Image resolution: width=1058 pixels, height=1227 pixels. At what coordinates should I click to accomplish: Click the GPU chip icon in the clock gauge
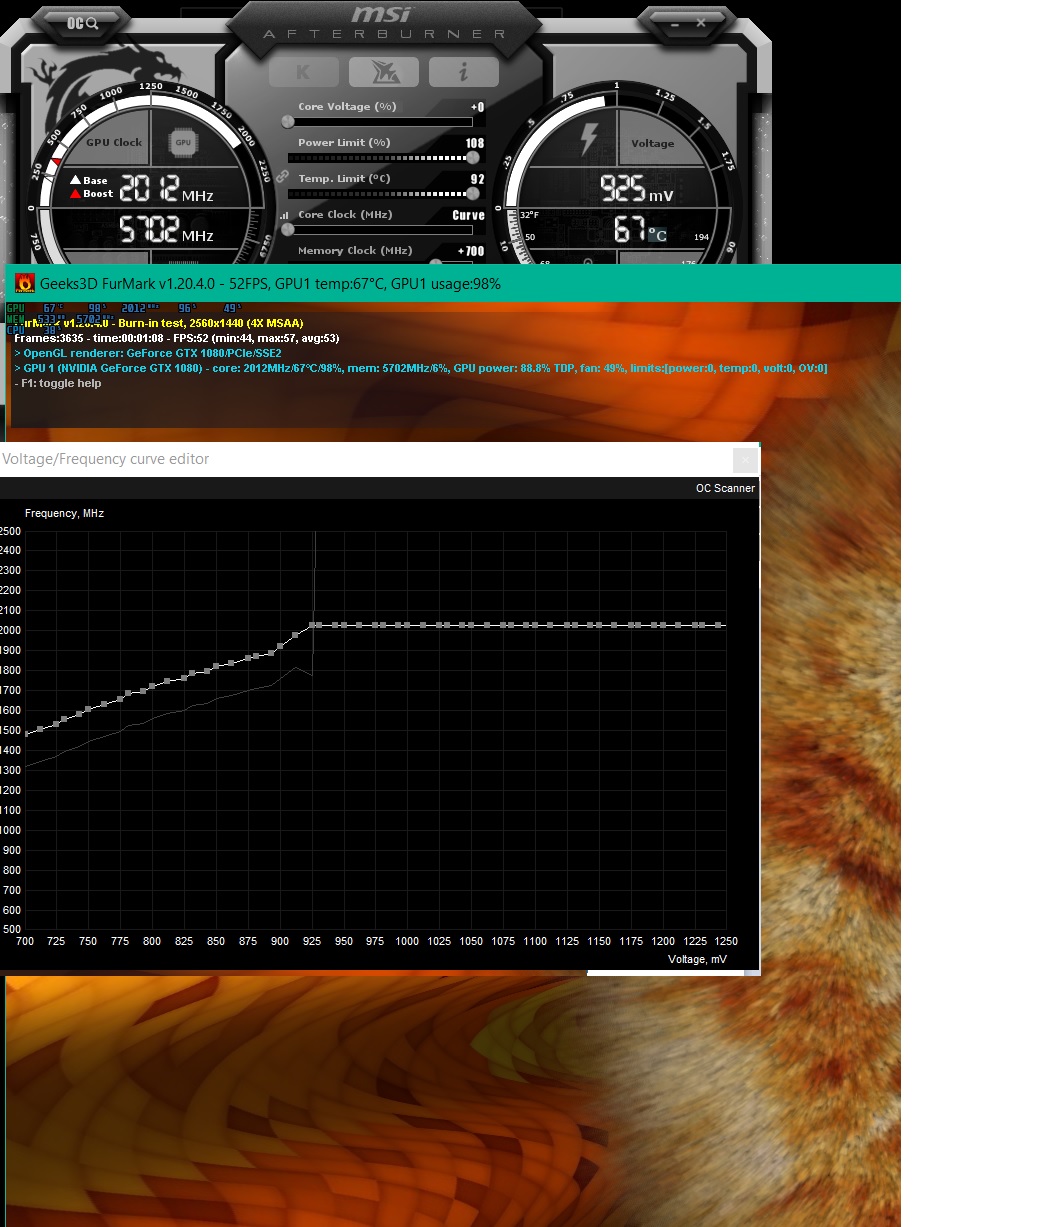tap(183, 143)
